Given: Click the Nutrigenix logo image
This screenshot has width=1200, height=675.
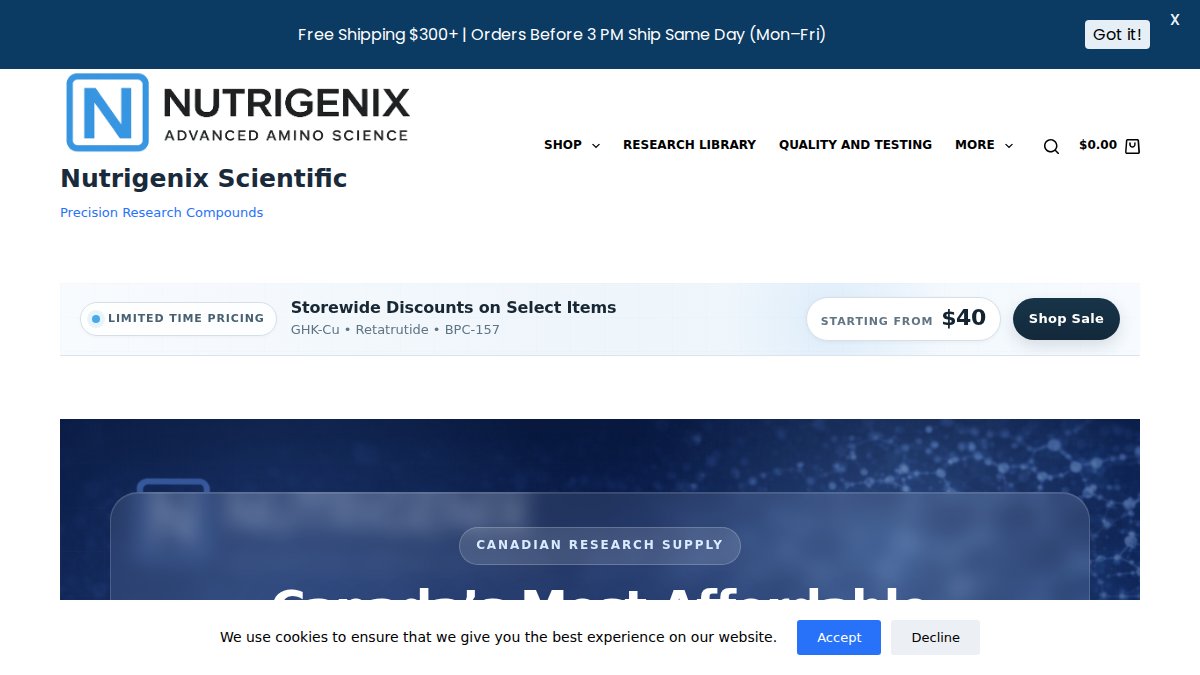Looking at the screenshot, I should click(238, 112).
